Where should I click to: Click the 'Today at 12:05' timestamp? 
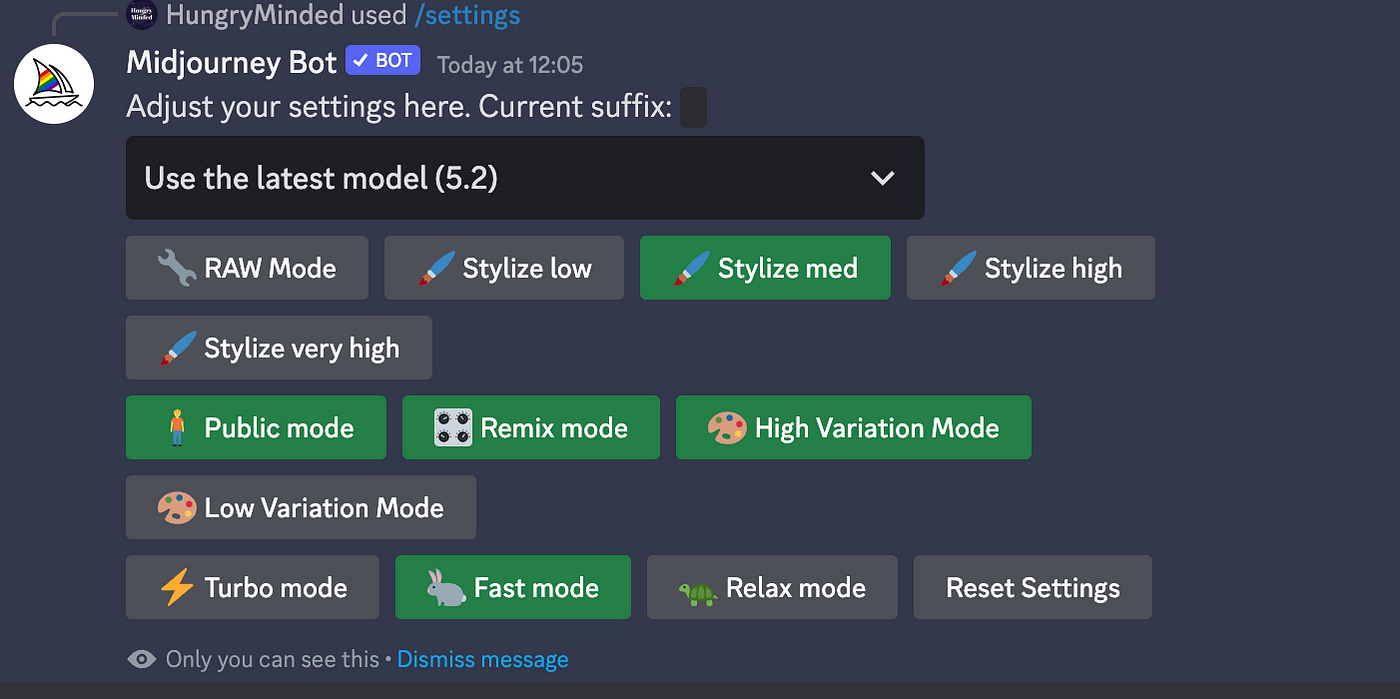pos(510,65)
